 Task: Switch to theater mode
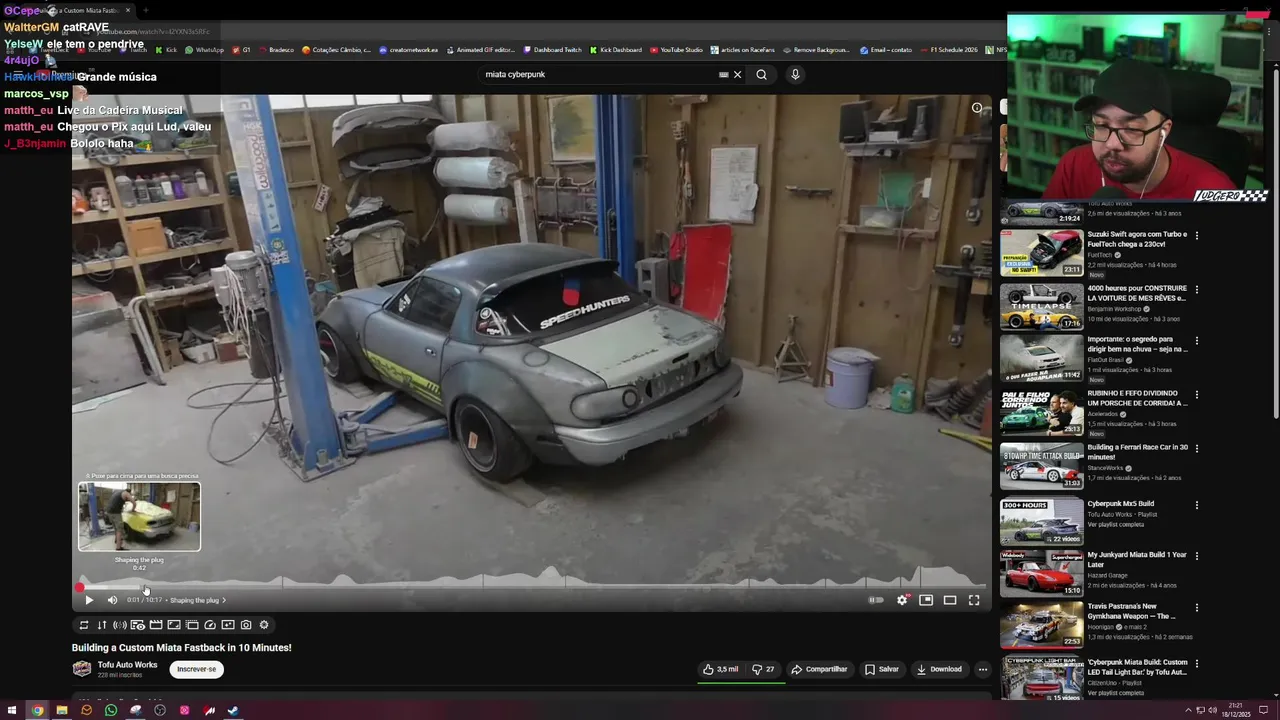[950, 600]
